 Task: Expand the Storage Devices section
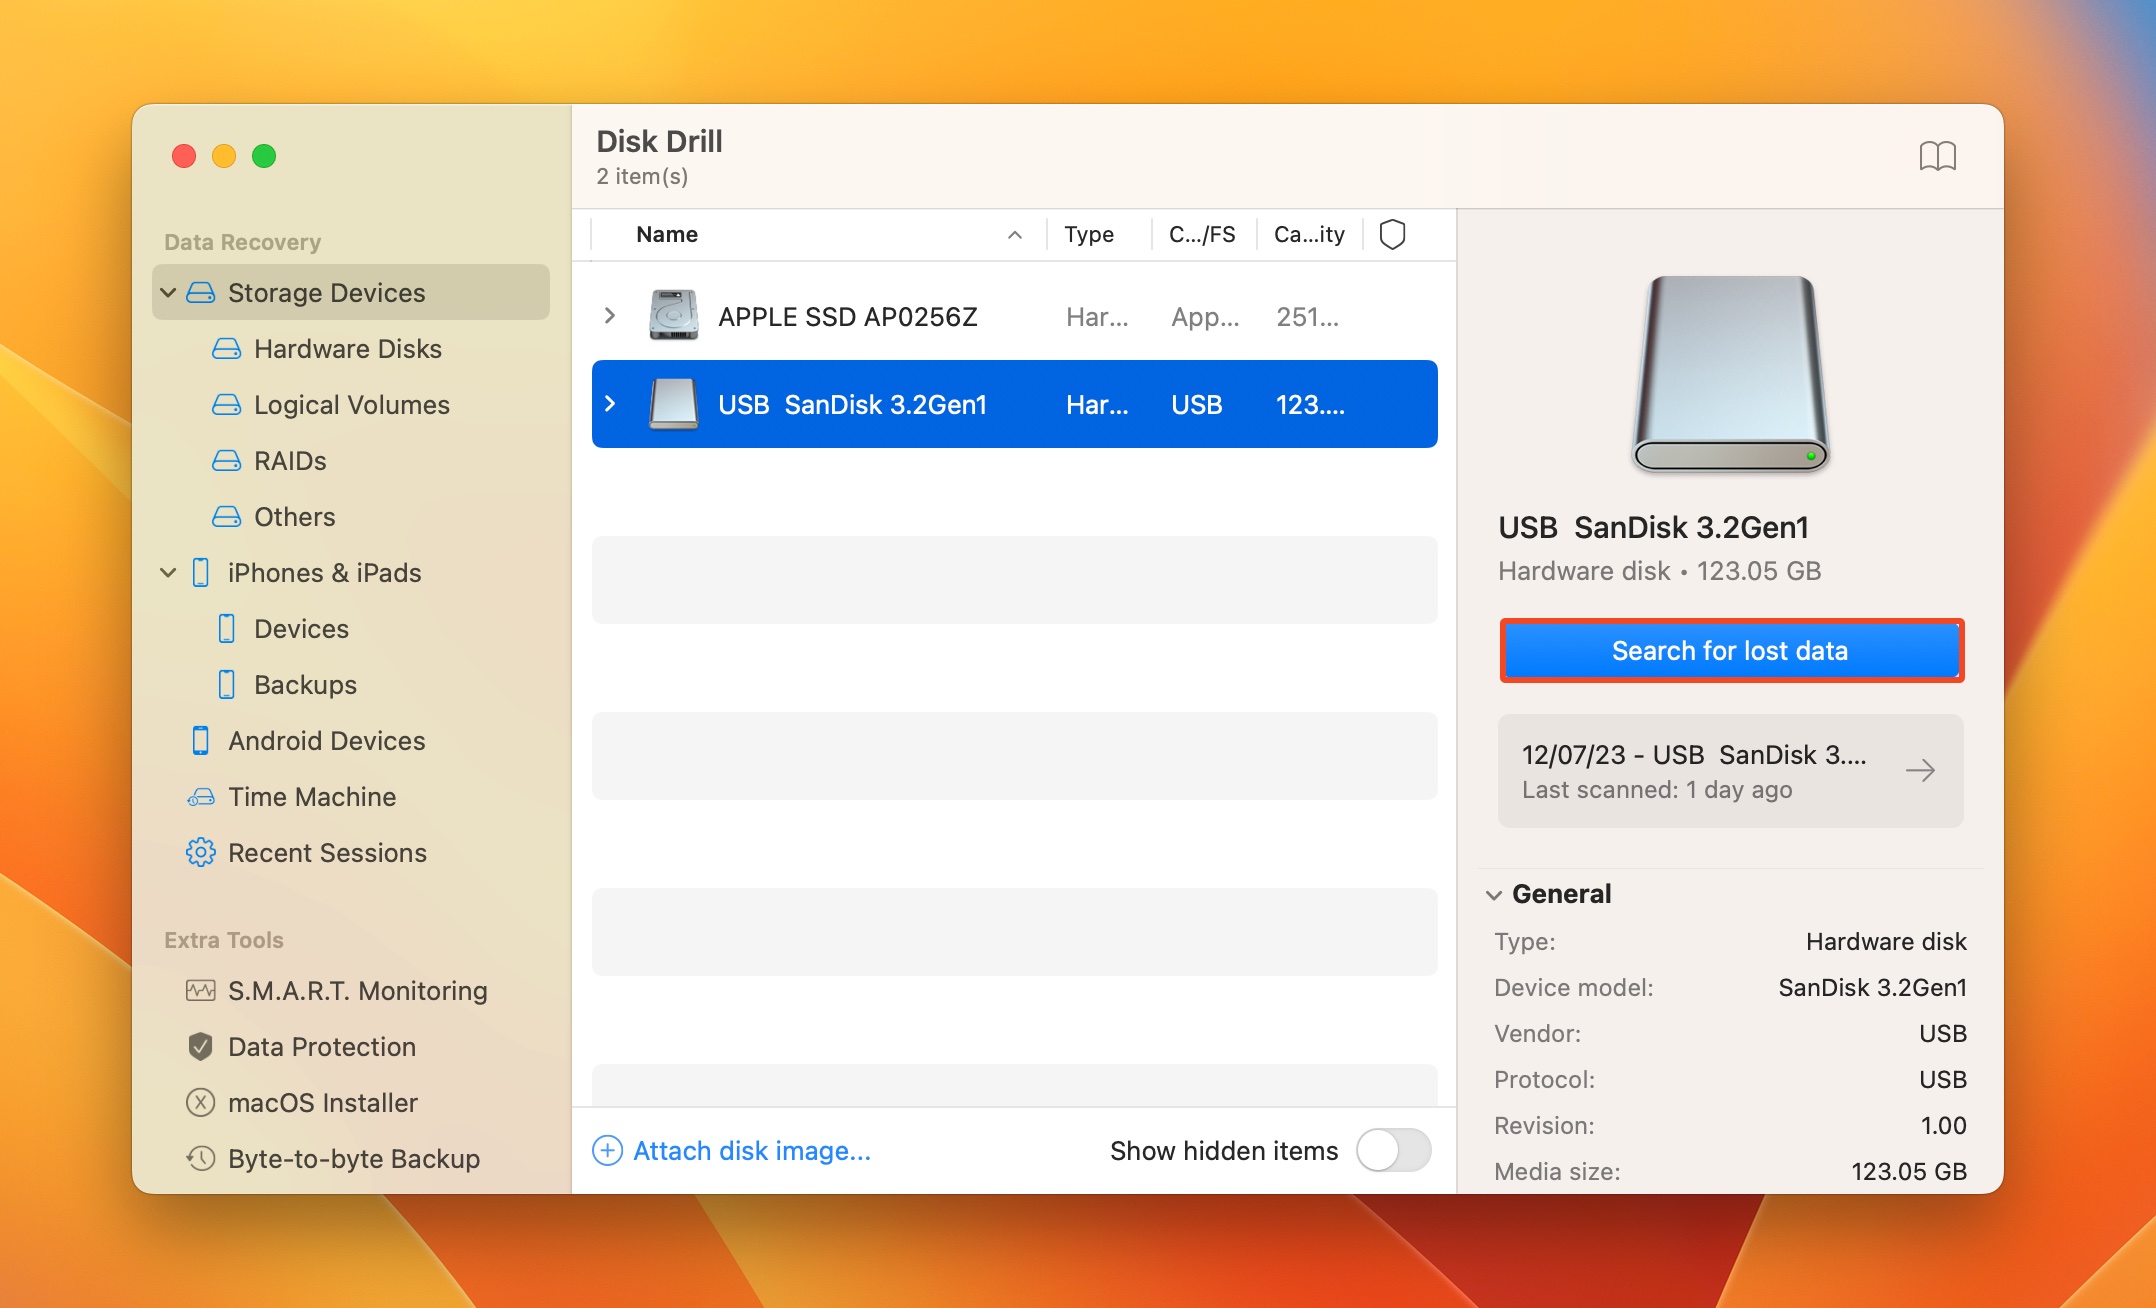point(168,291)
